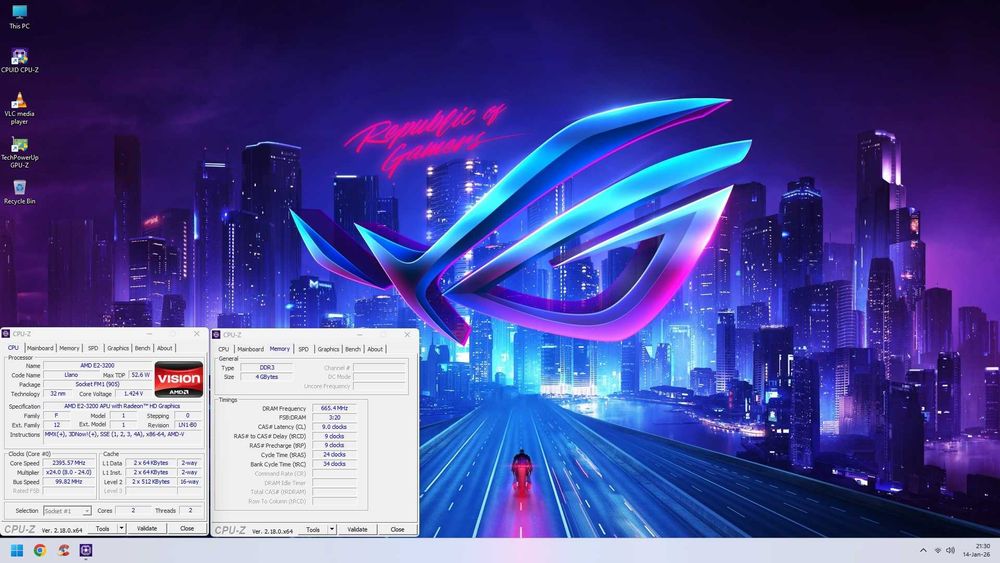
Task: Expand Tools dropdown arrow in left CPU-Z window
Action: (122, 529)
